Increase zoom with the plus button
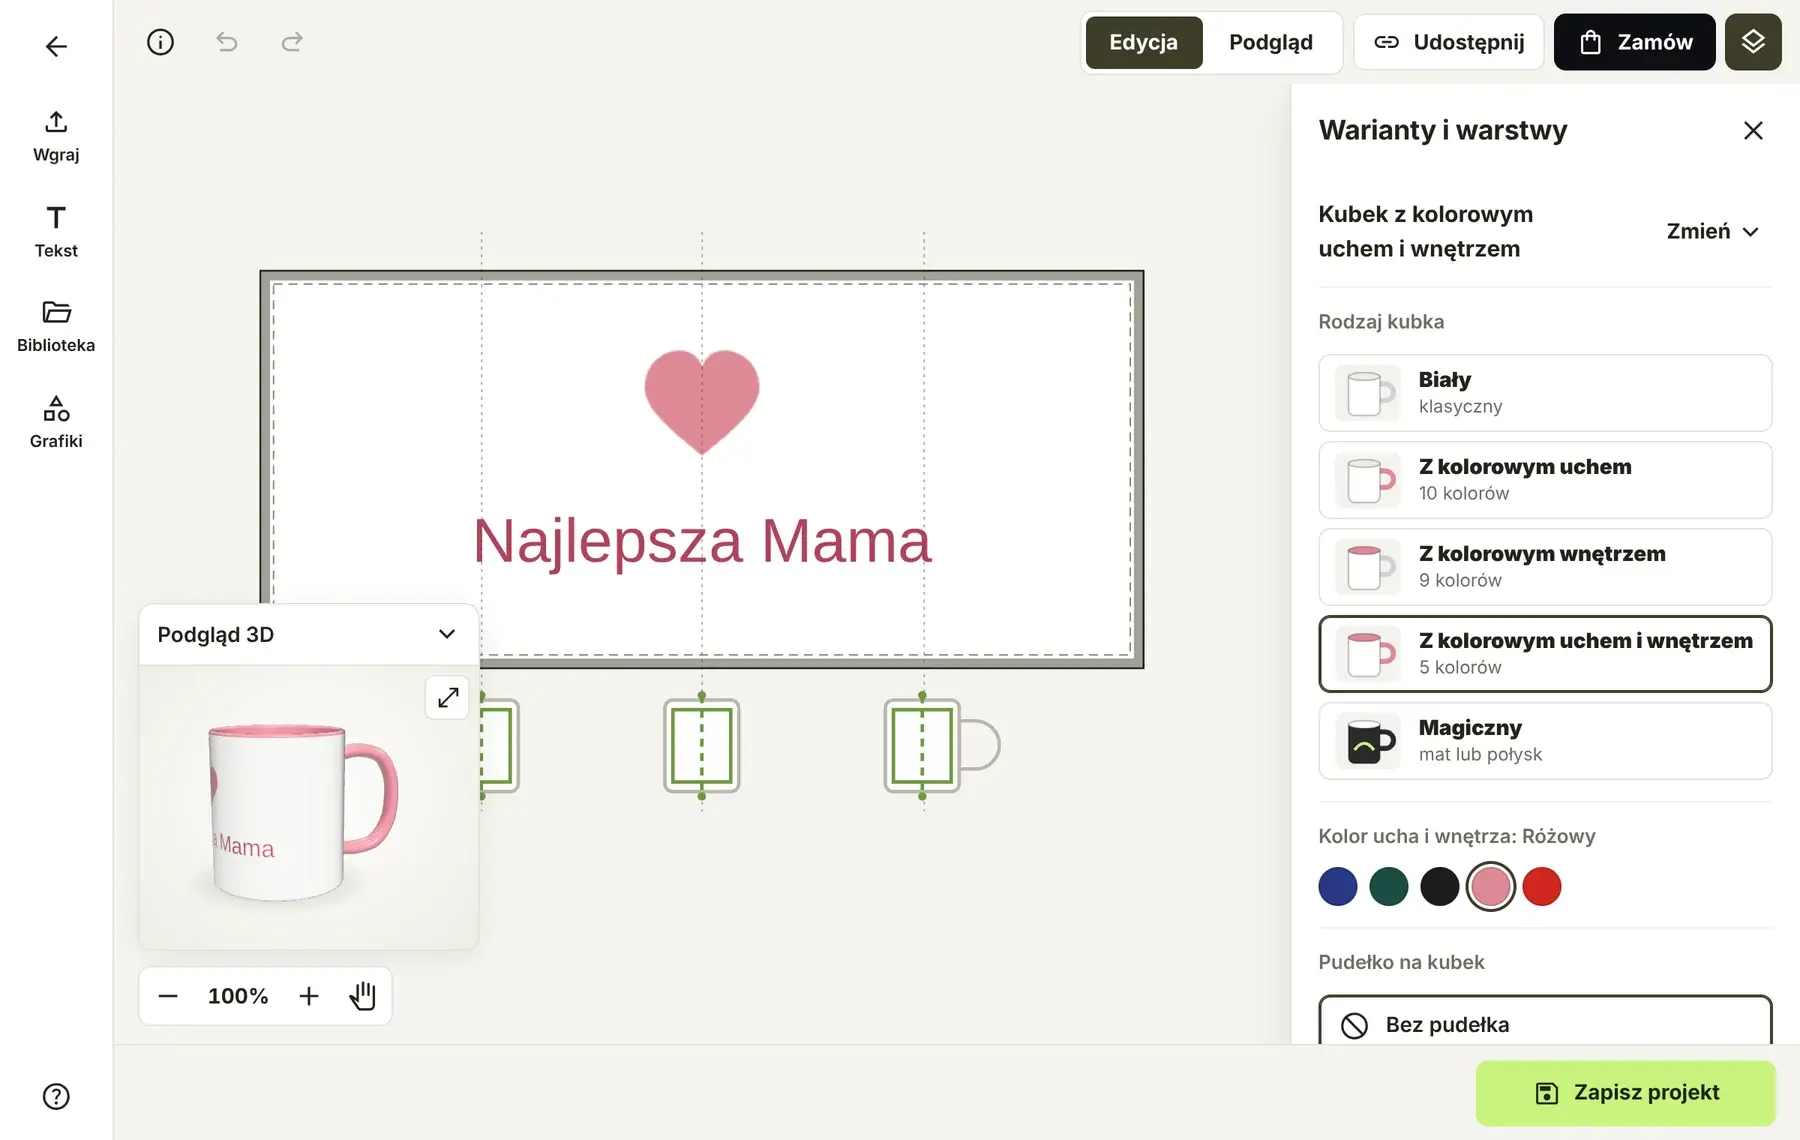The image size is (1800, 1140). click(309, 996)
